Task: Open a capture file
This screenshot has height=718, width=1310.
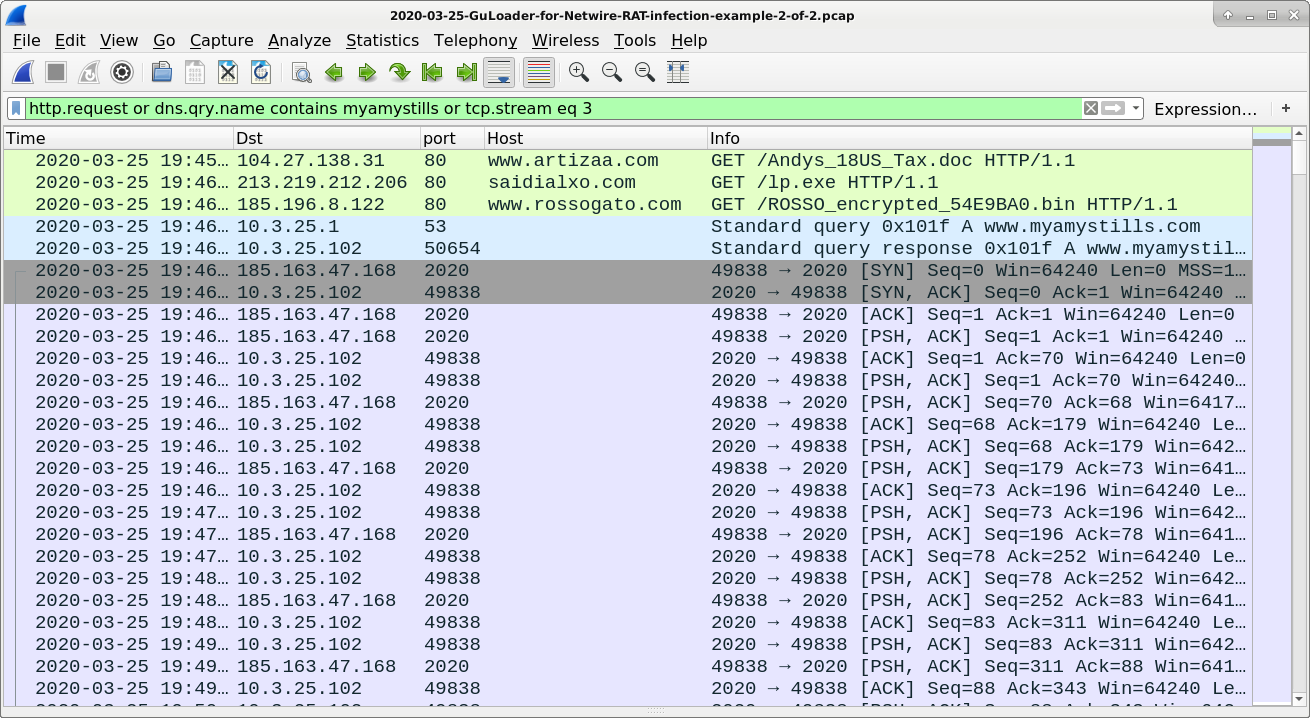Action: tap(160, 72)
